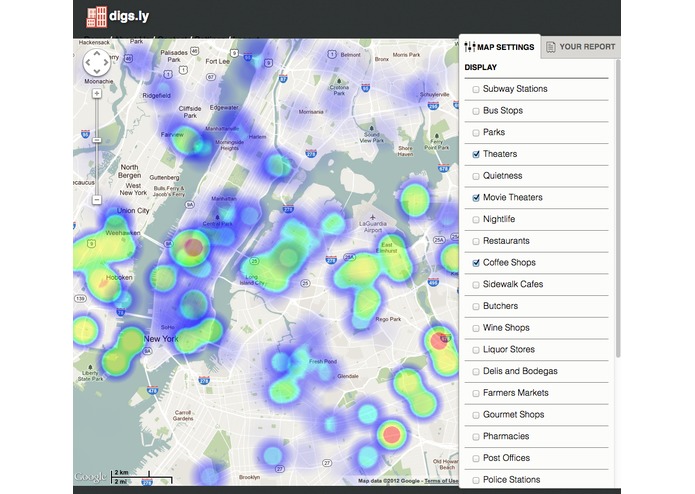
Task: Enable the Delis and Bodegas checkbox
Action: 476,372
